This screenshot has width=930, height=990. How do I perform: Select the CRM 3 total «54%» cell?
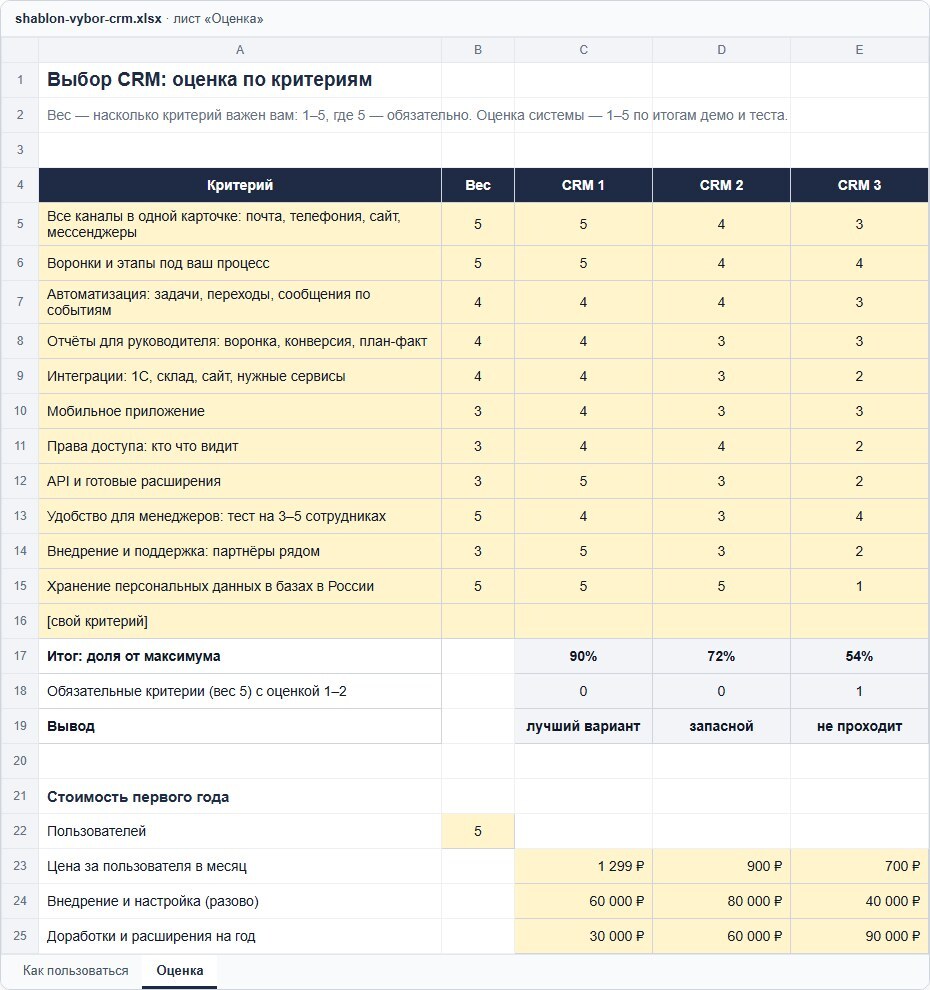click(x=859, y=656)
